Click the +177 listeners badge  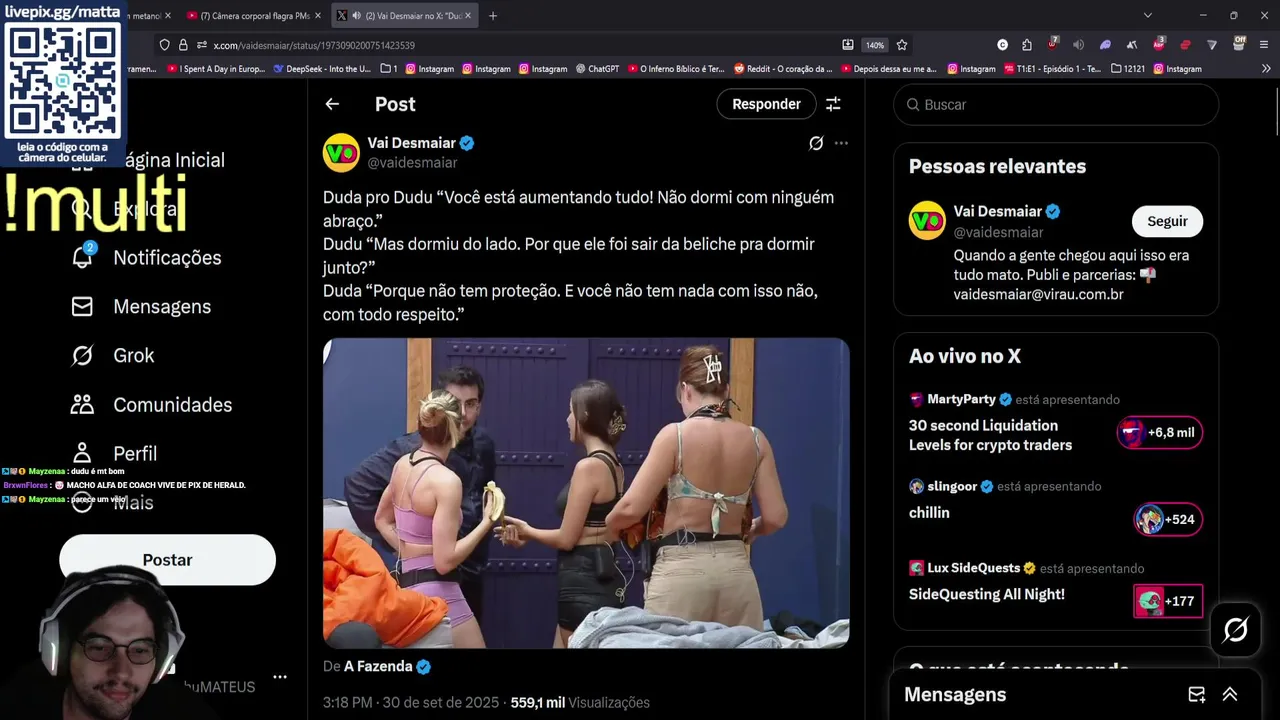click(1167, 601)
